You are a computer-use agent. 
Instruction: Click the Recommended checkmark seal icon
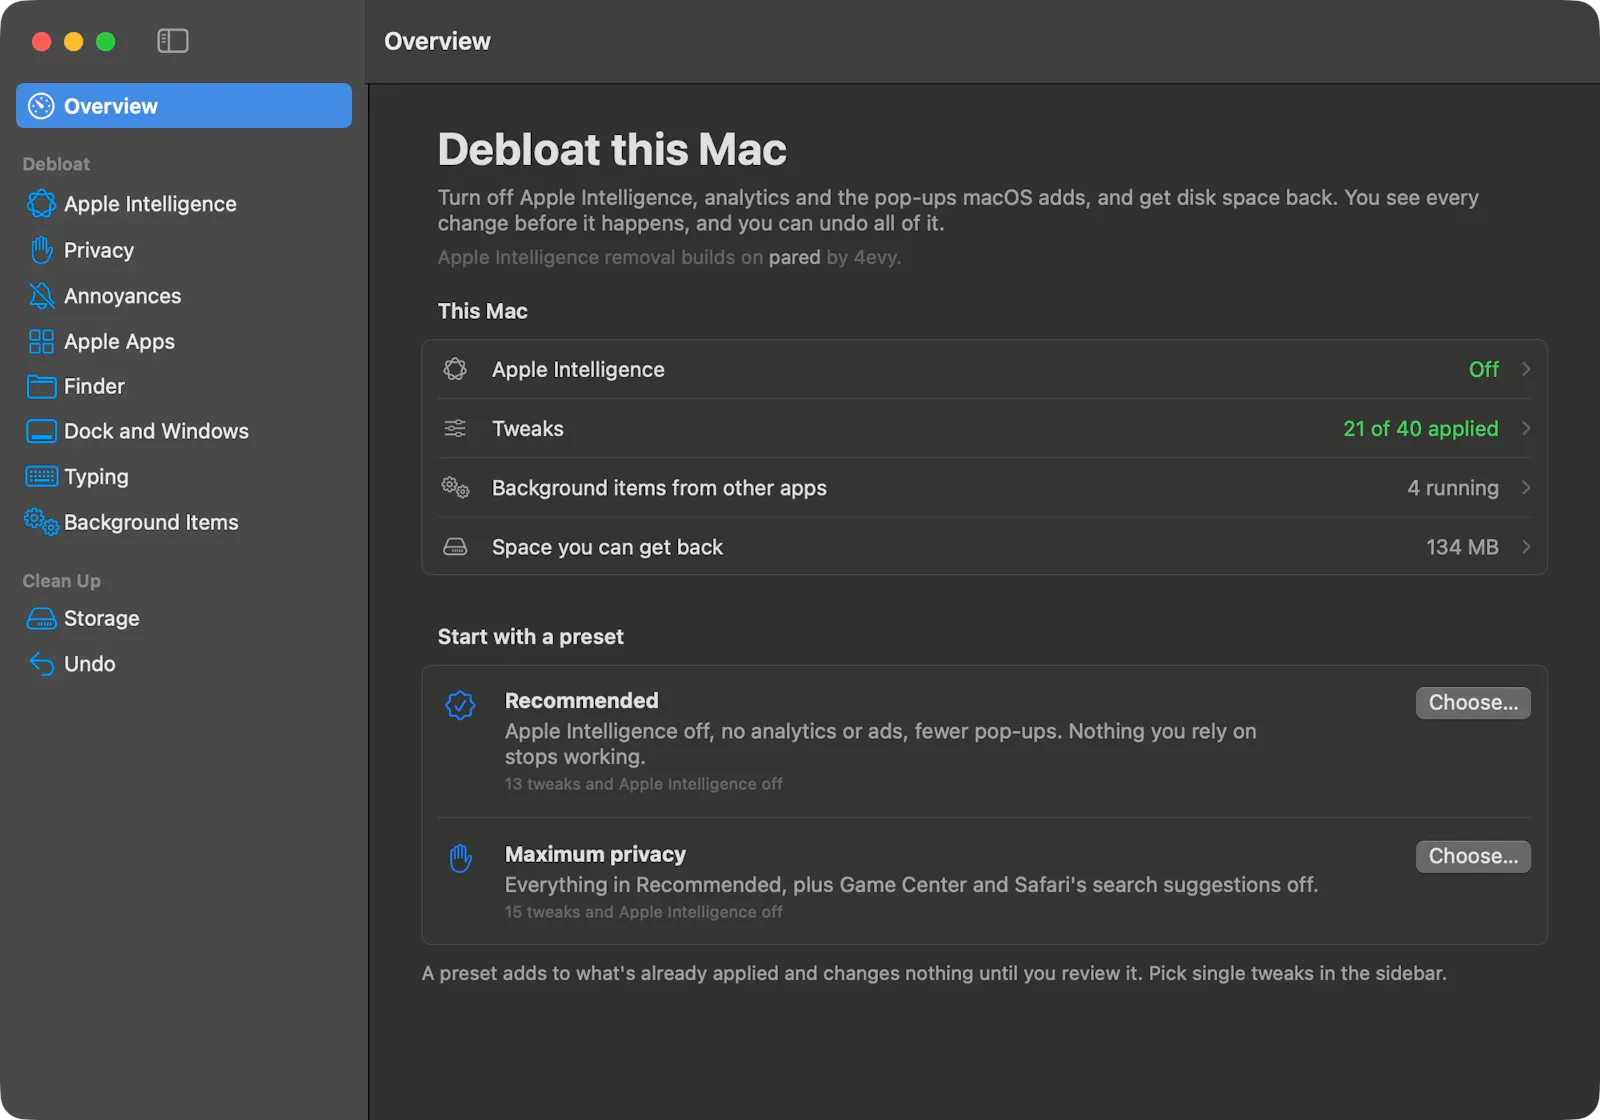point(460,705)
